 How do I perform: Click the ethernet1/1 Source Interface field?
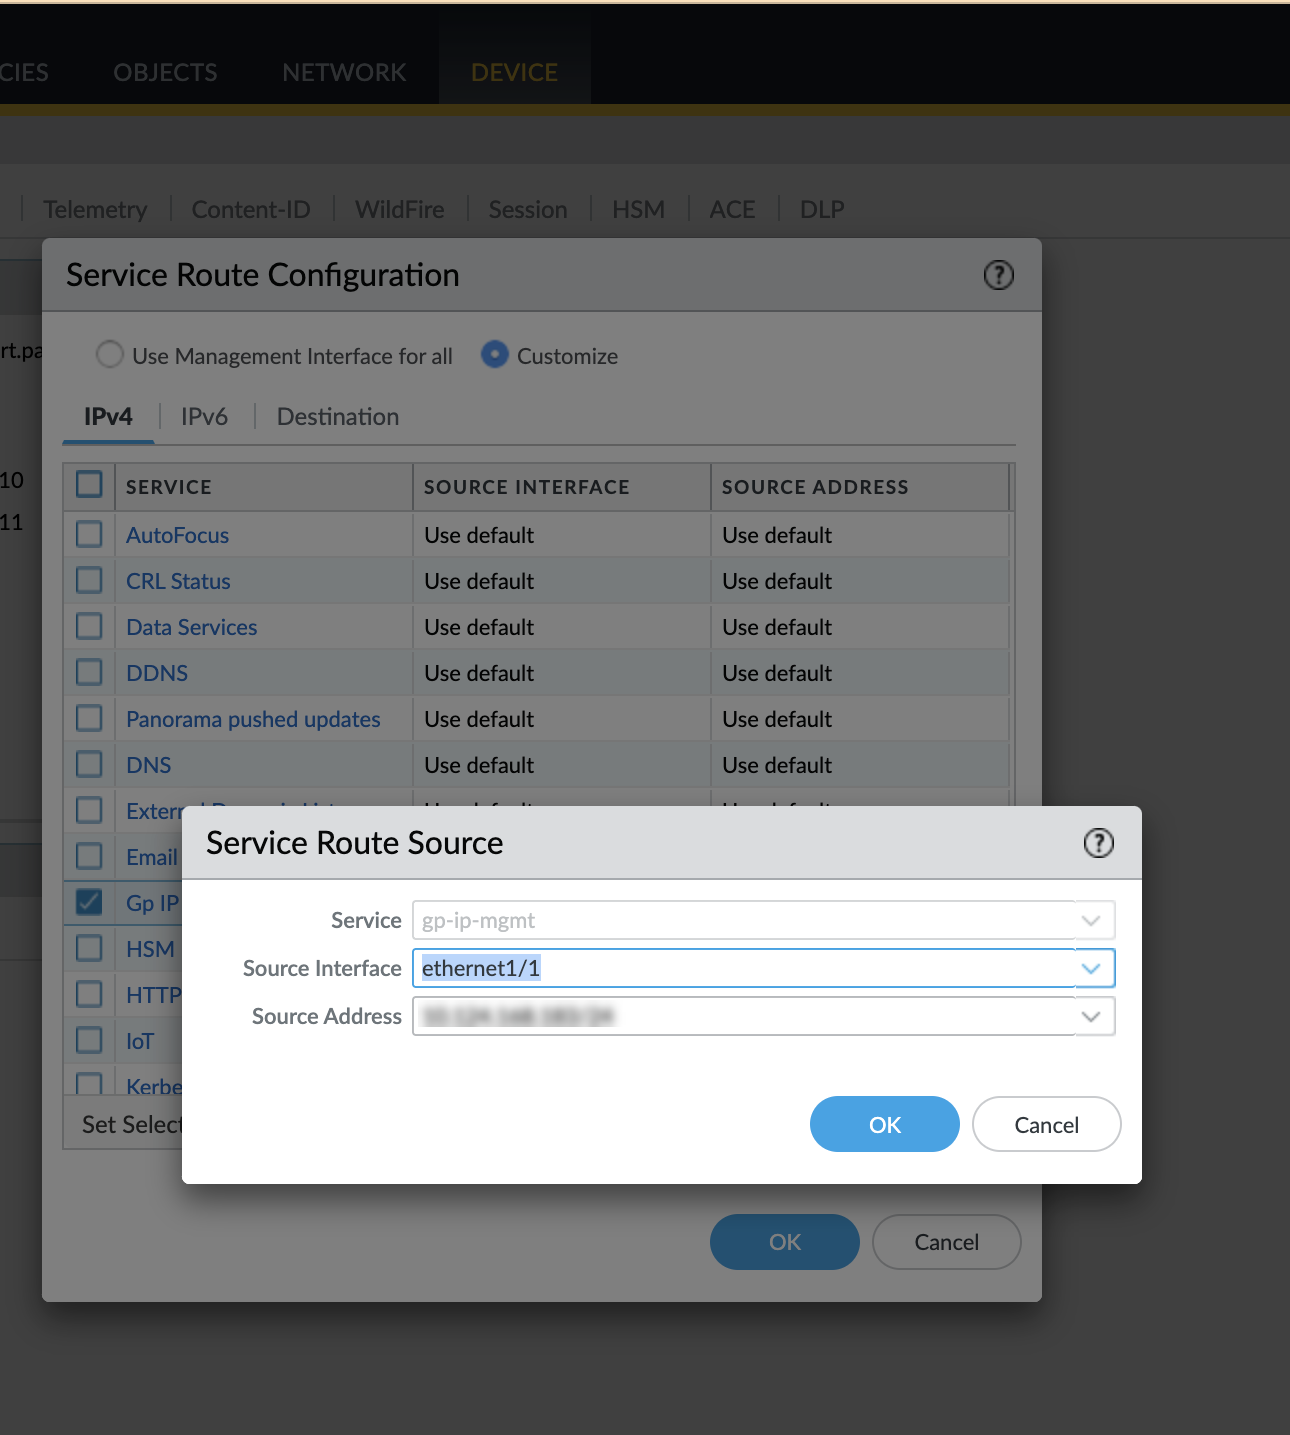coord(700,968)
